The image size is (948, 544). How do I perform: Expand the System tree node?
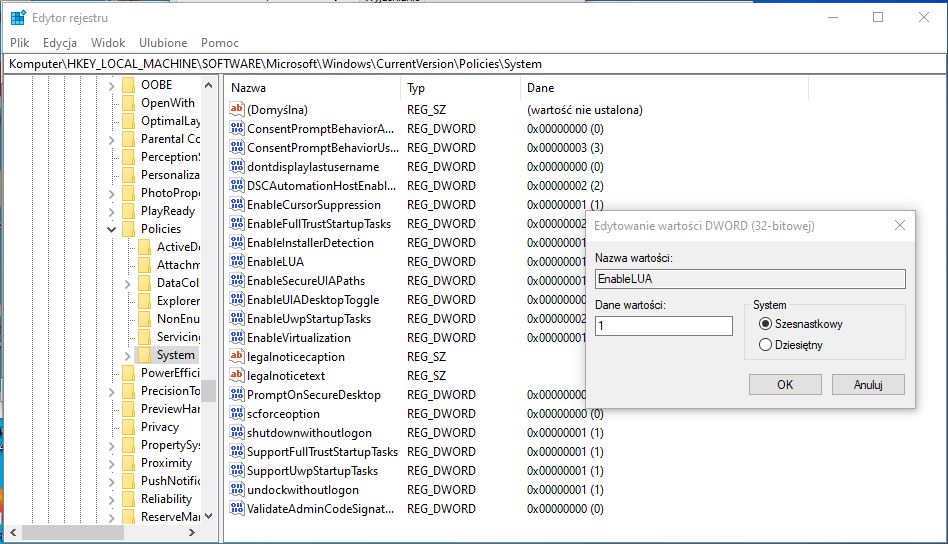coord(128,355)
